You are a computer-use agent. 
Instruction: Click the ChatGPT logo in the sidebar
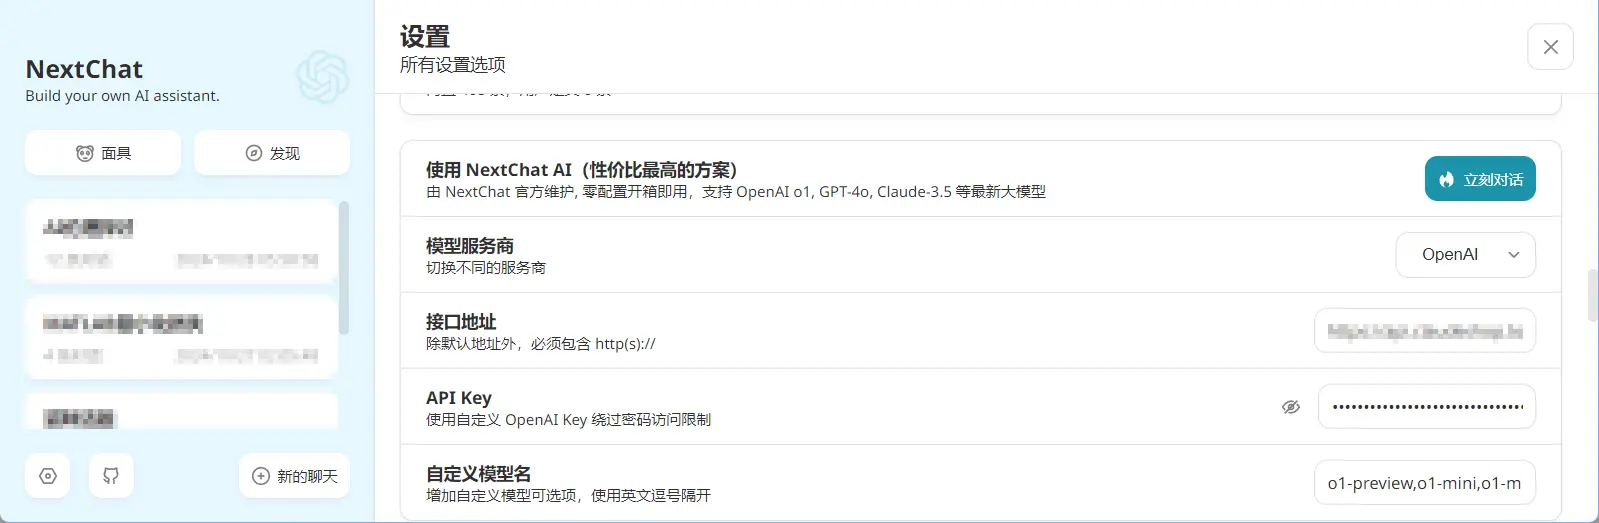322,77
